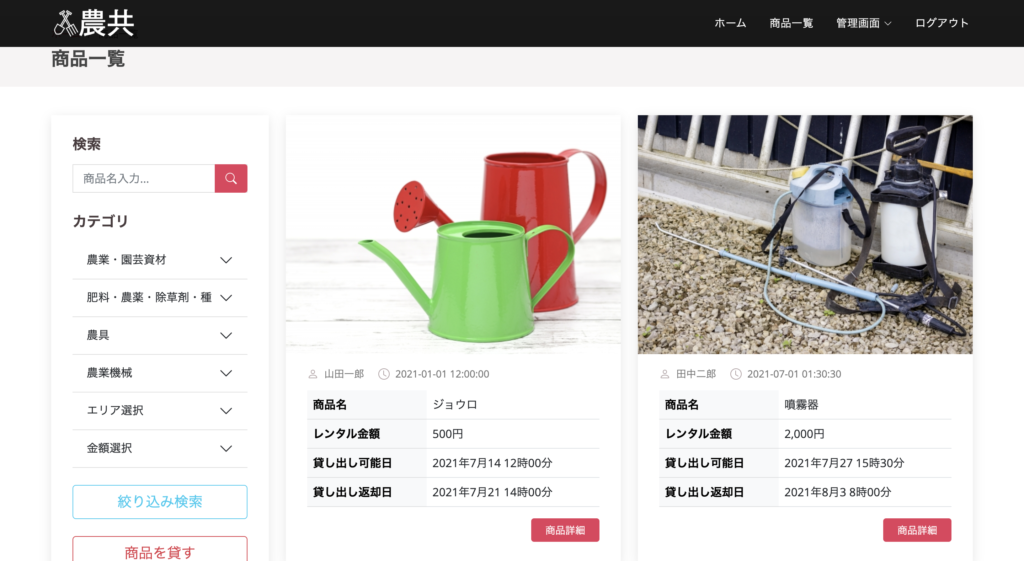Click the clock icon beside 2021-01-01 date
This screenshot has width=1024, height=561.
click(384, 374)
